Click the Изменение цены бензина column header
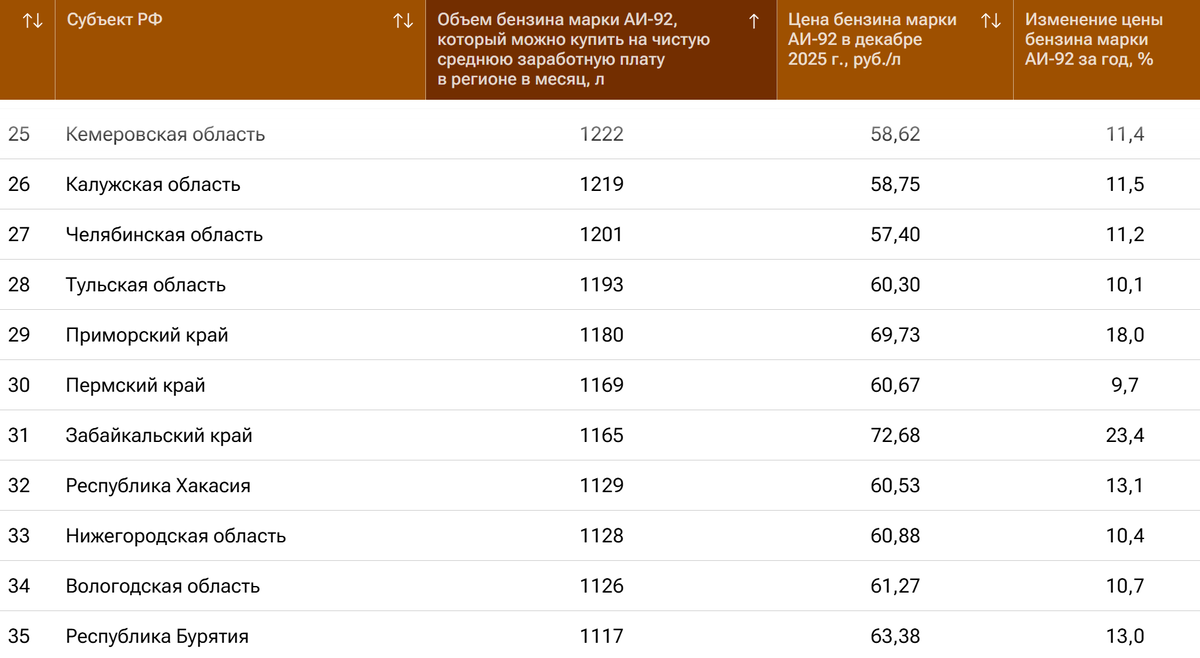This screenshot has height=658, width=1200. (1089, 40)
